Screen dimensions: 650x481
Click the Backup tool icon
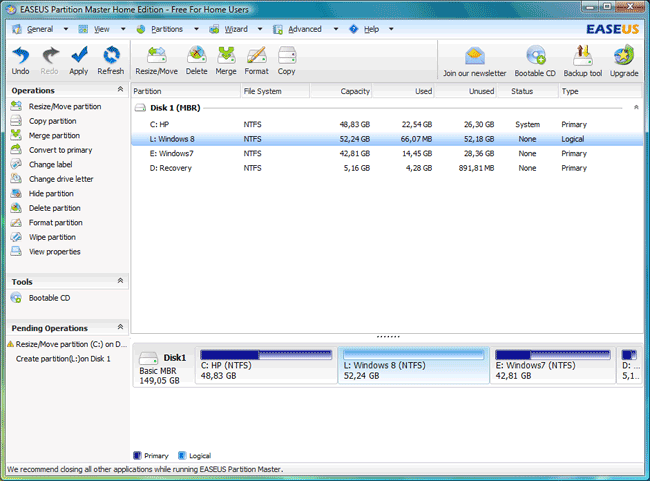coord(582,59)
